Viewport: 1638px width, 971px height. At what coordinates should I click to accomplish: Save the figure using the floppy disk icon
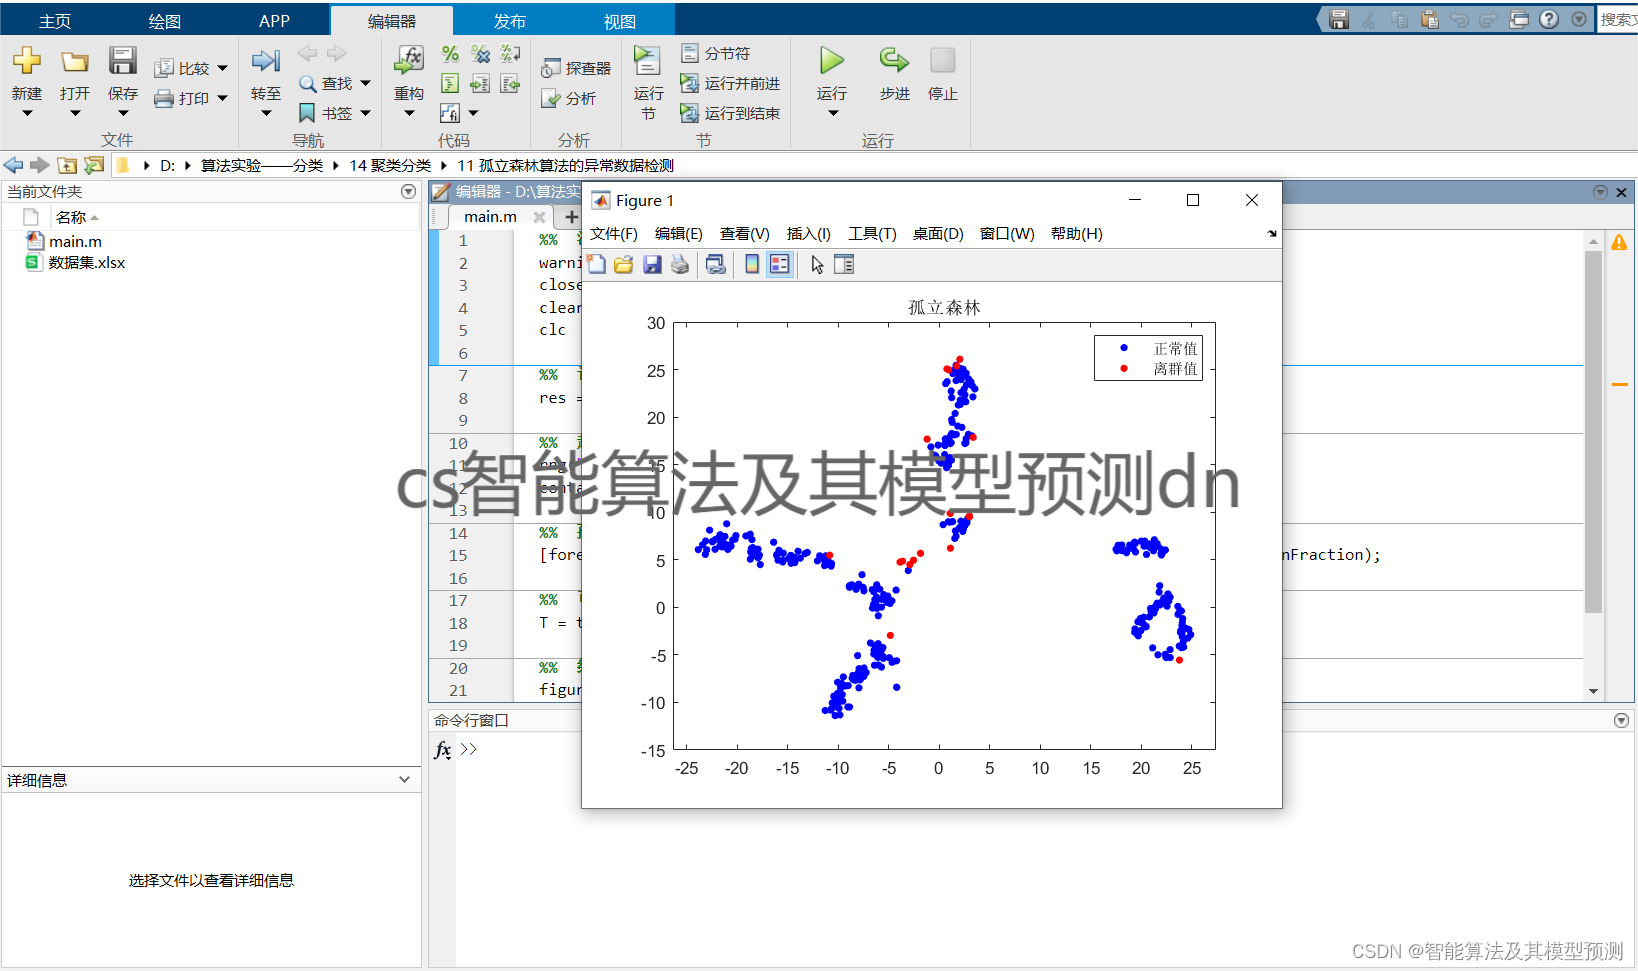tap(652, 264)
